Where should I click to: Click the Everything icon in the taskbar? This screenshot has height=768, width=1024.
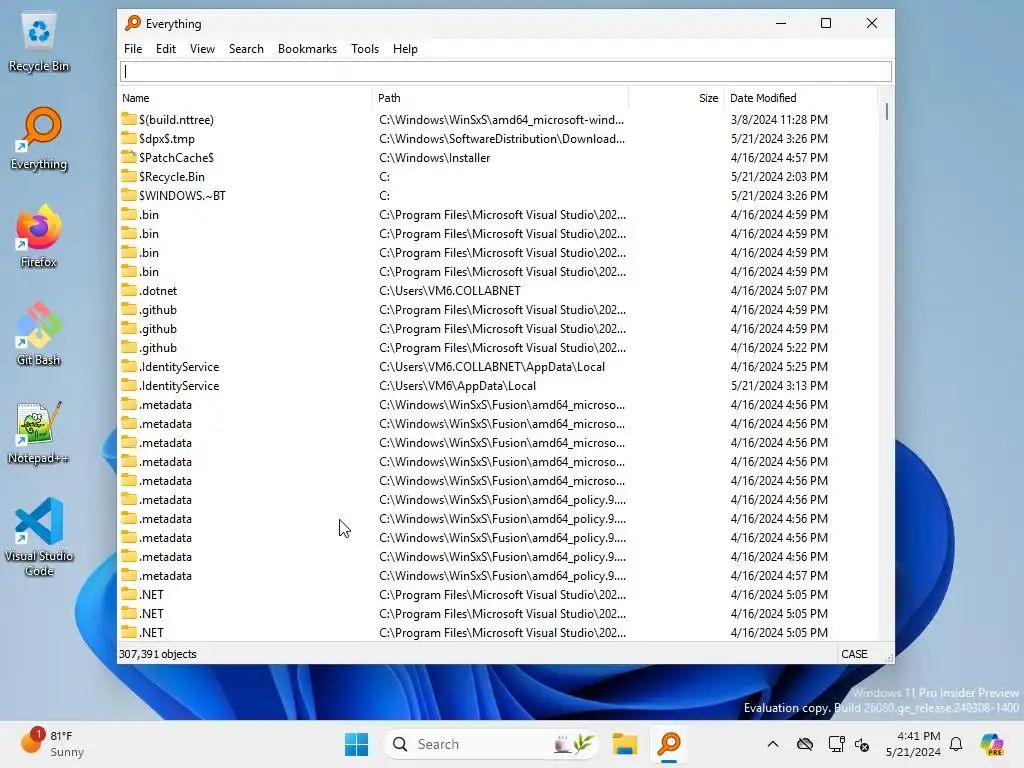[x=669, y=744]
